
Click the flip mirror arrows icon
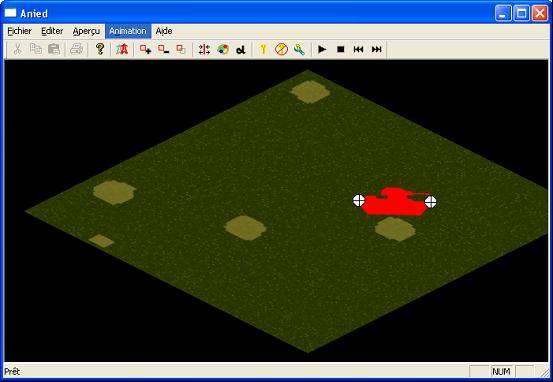pyautogui.click(x=204, y=49)
